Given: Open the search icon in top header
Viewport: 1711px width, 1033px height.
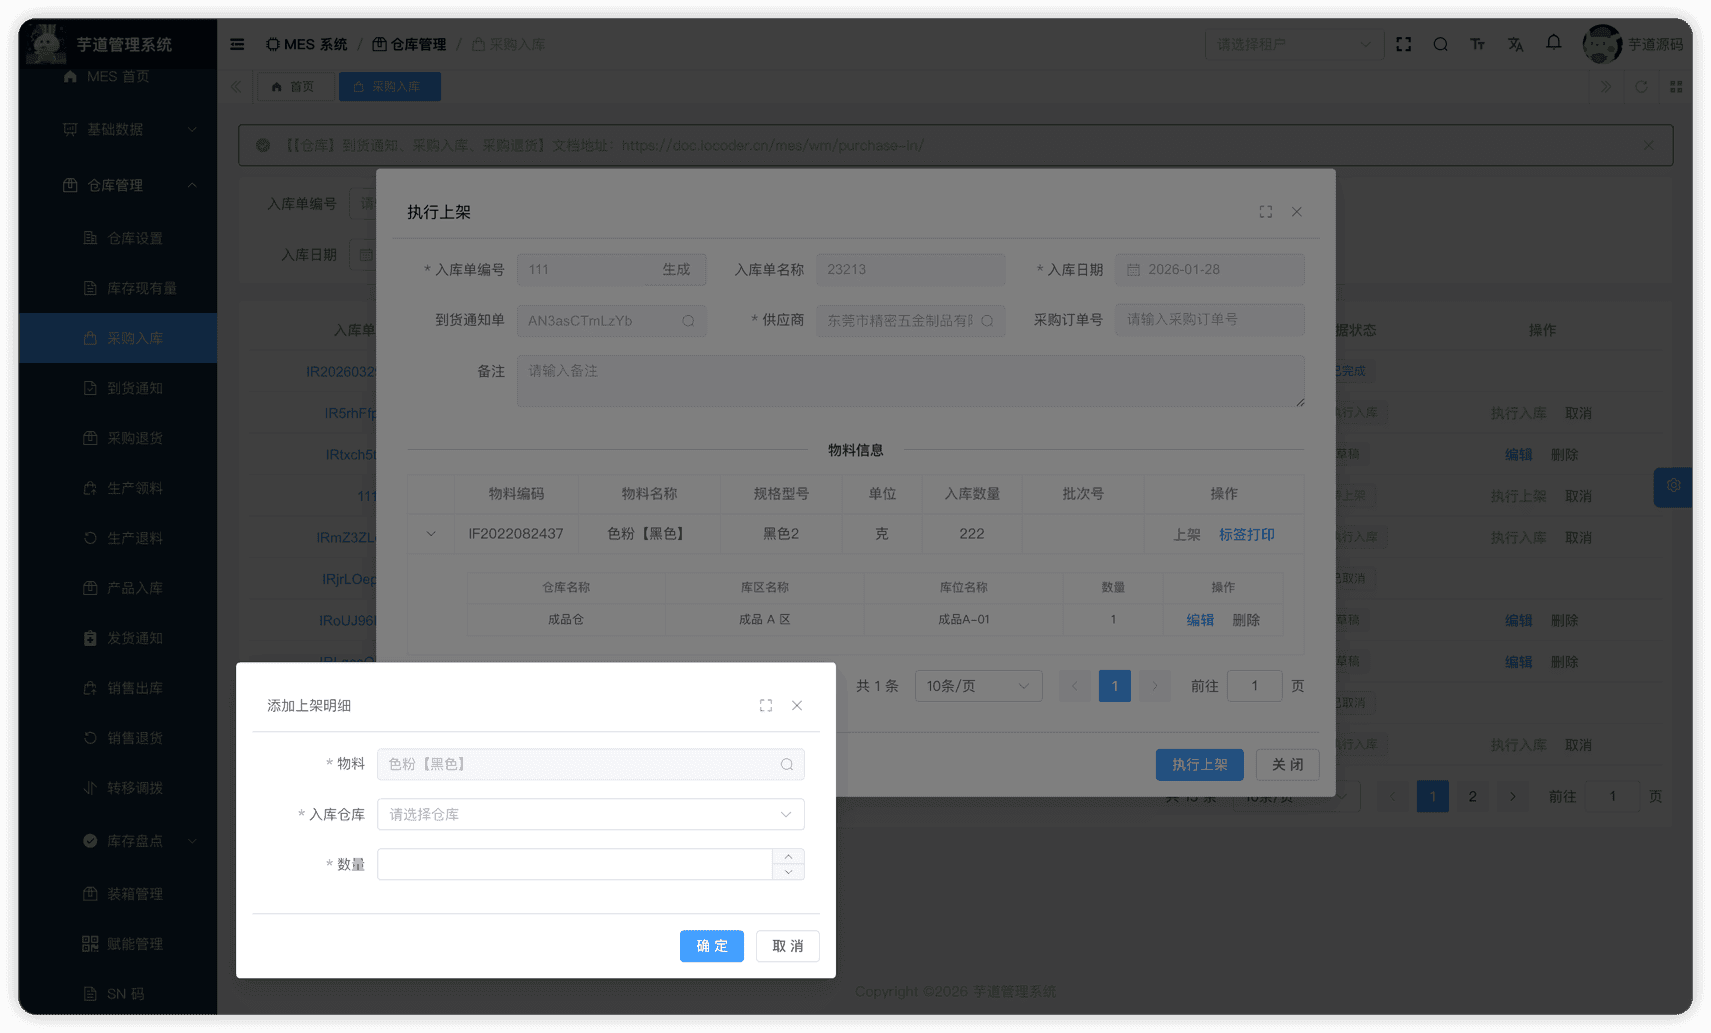Looking at the screenshot, I should 1440,45.
